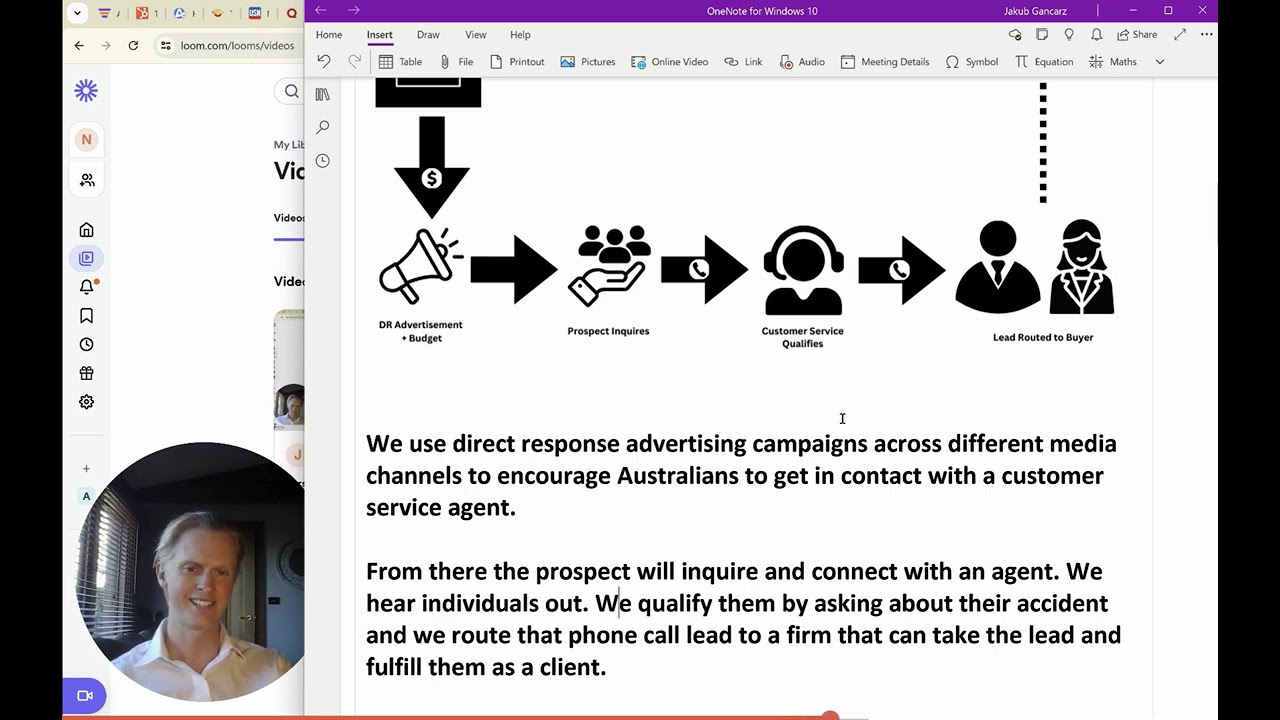Check the OneNote sync status cloud icon
Image resolution: width=1280 pixels, height=720 pixels.
pyautogui.click(x=1015, y=34)
